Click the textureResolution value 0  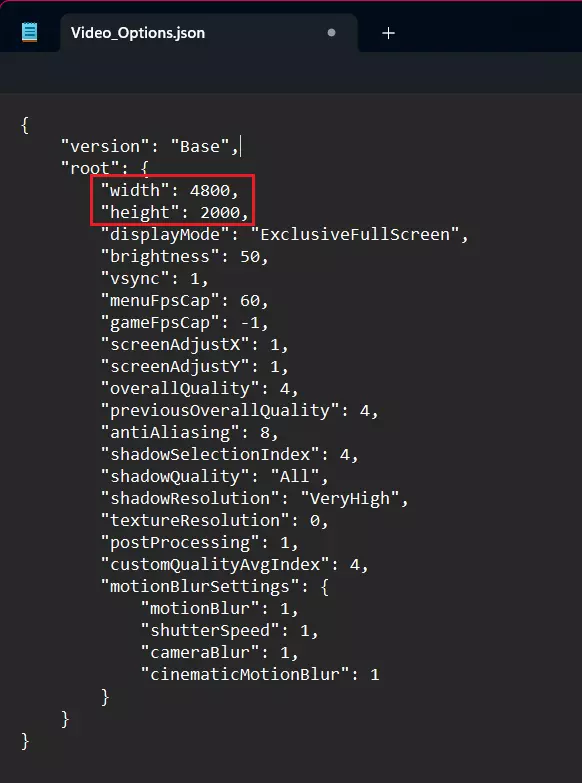click(x=315, y=520)
